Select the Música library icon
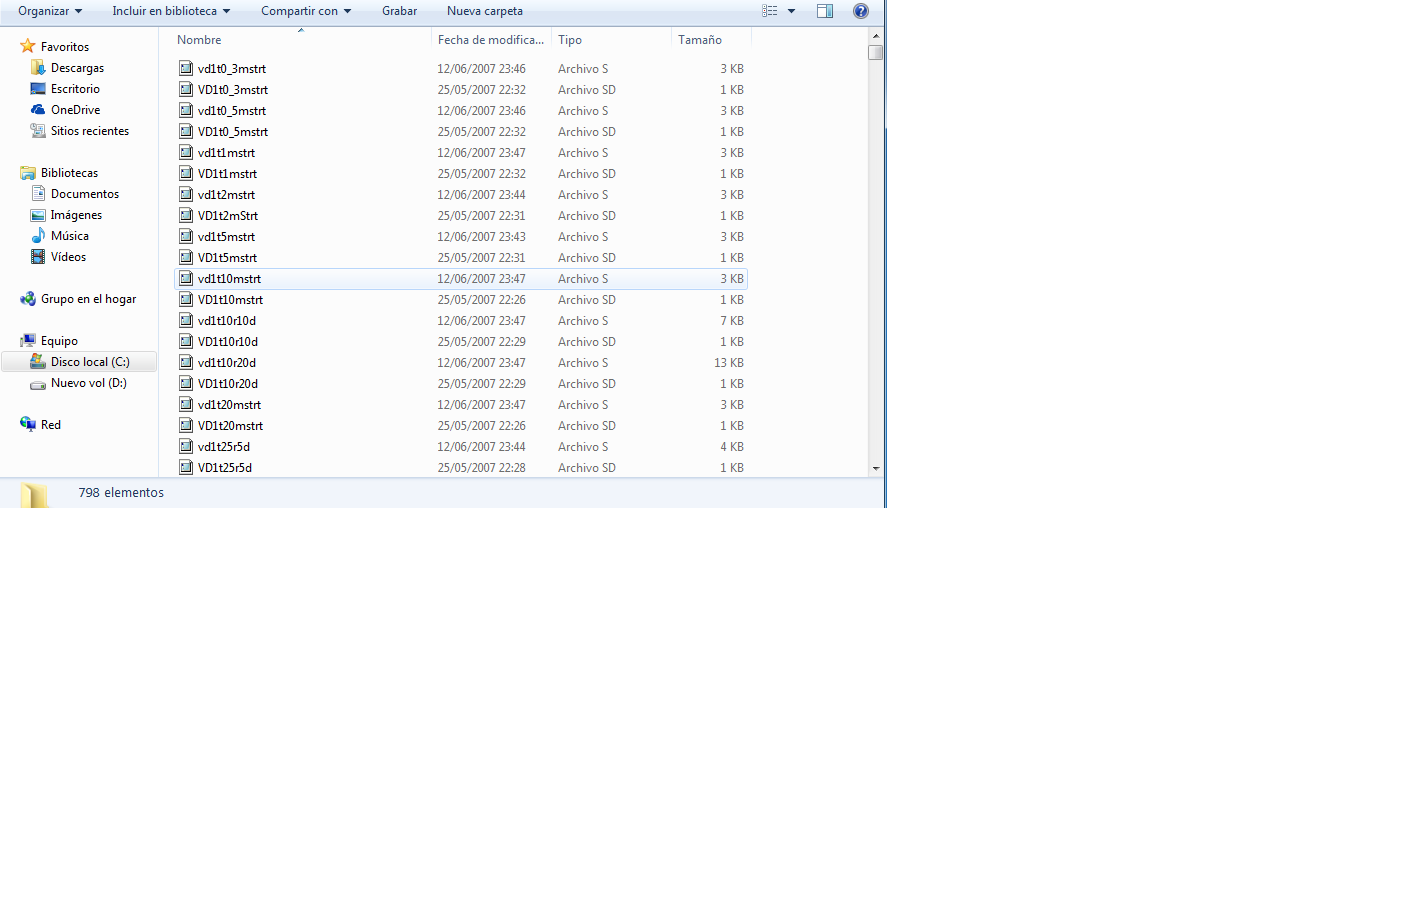Viewport: 1428px width, 906px height. pyautogui.click(x=38, y=236)
